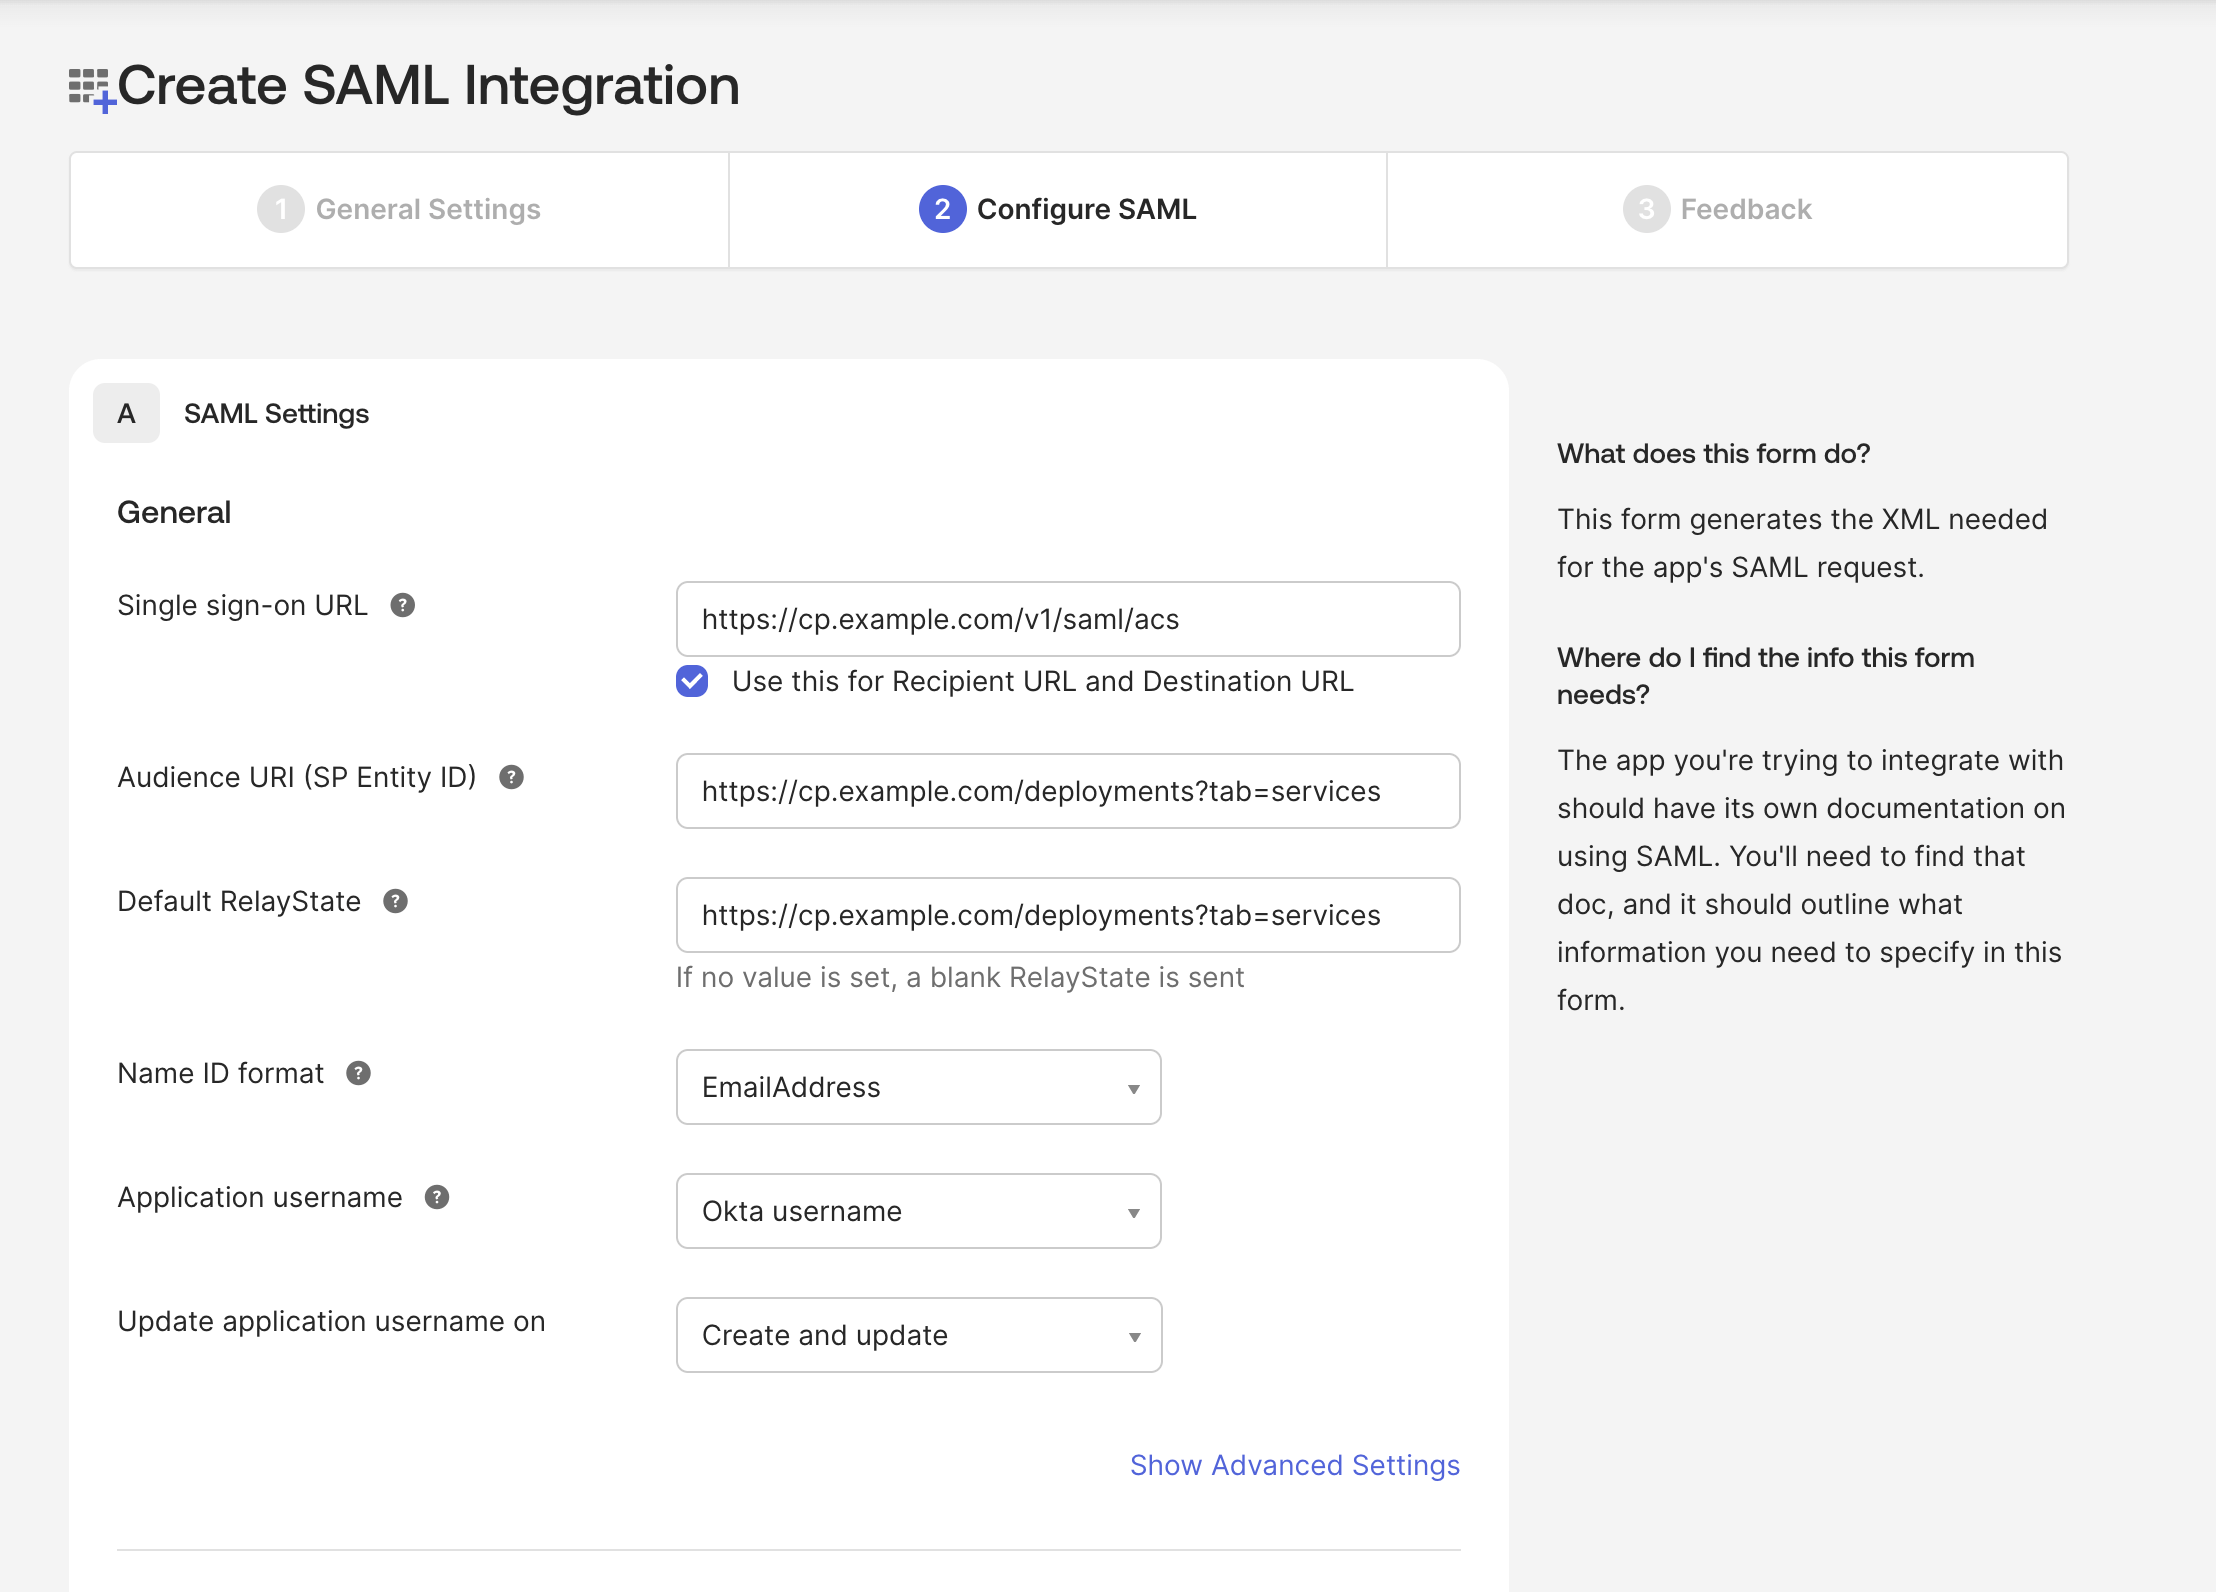Click the step 1 circle badge
Viewport: 2216px width, 1592px height.
pos(280,209)
